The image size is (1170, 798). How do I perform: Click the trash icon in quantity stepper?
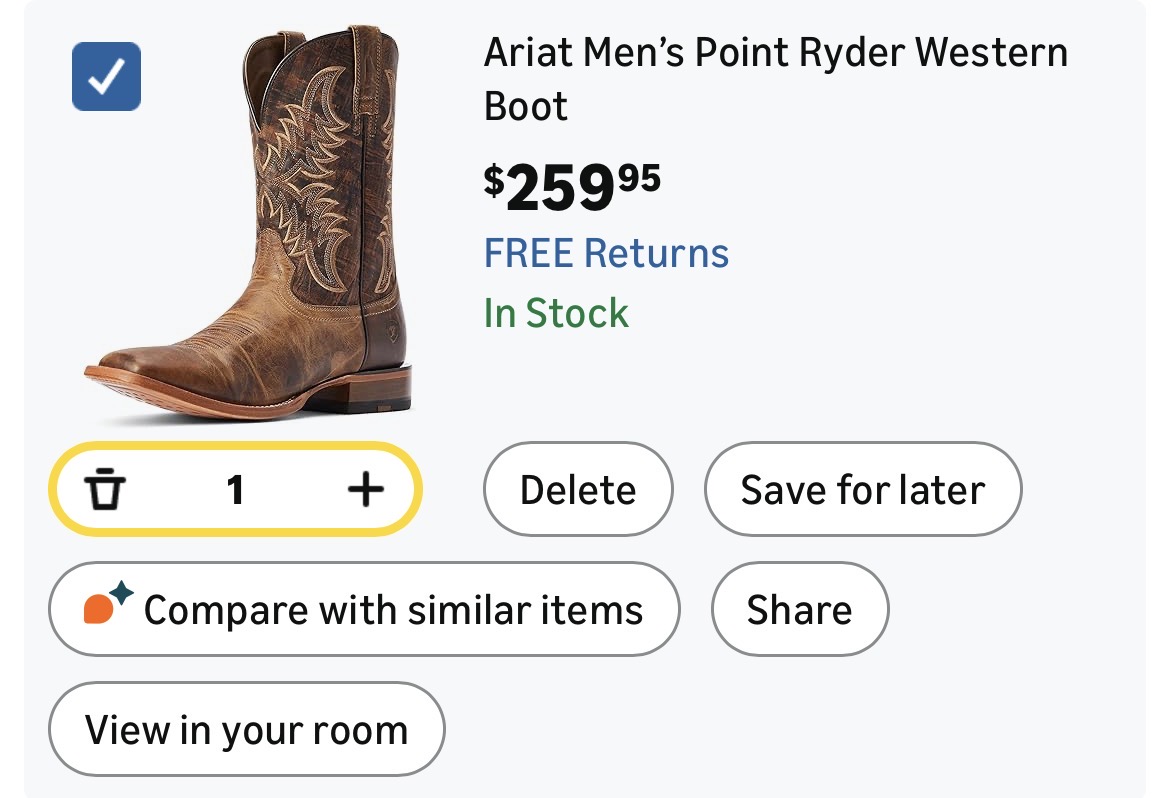click(105, 490)
